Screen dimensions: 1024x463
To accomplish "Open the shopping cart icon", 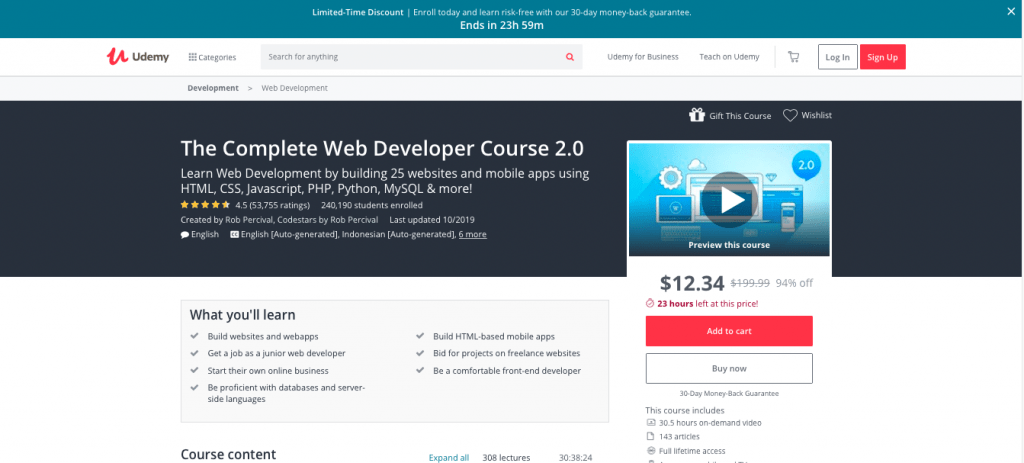I will click(793, 57).
